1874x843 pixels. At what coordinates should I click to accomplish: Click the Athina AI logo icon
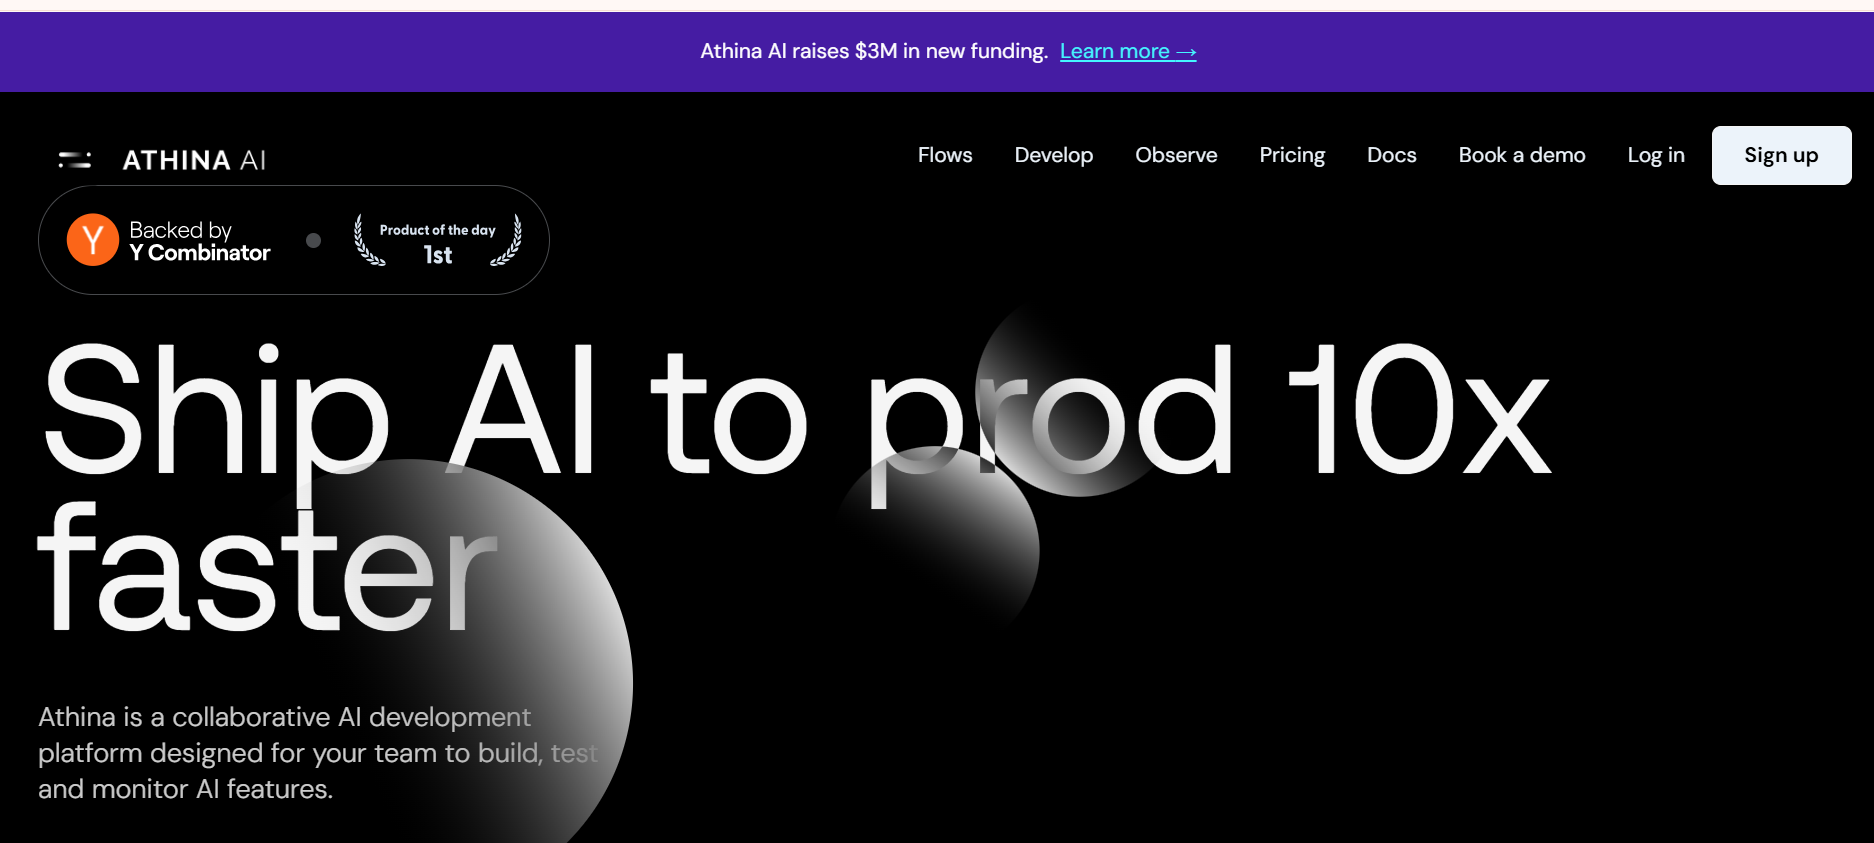[75, 160]
